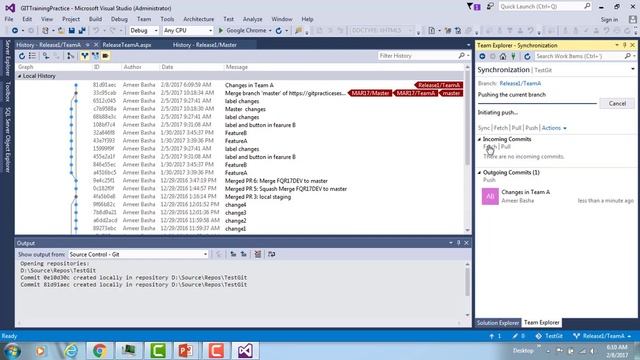The height and width of the screenshot is (360, 640).
Task: Go back in Team Explorer
Action: [482, 56]
